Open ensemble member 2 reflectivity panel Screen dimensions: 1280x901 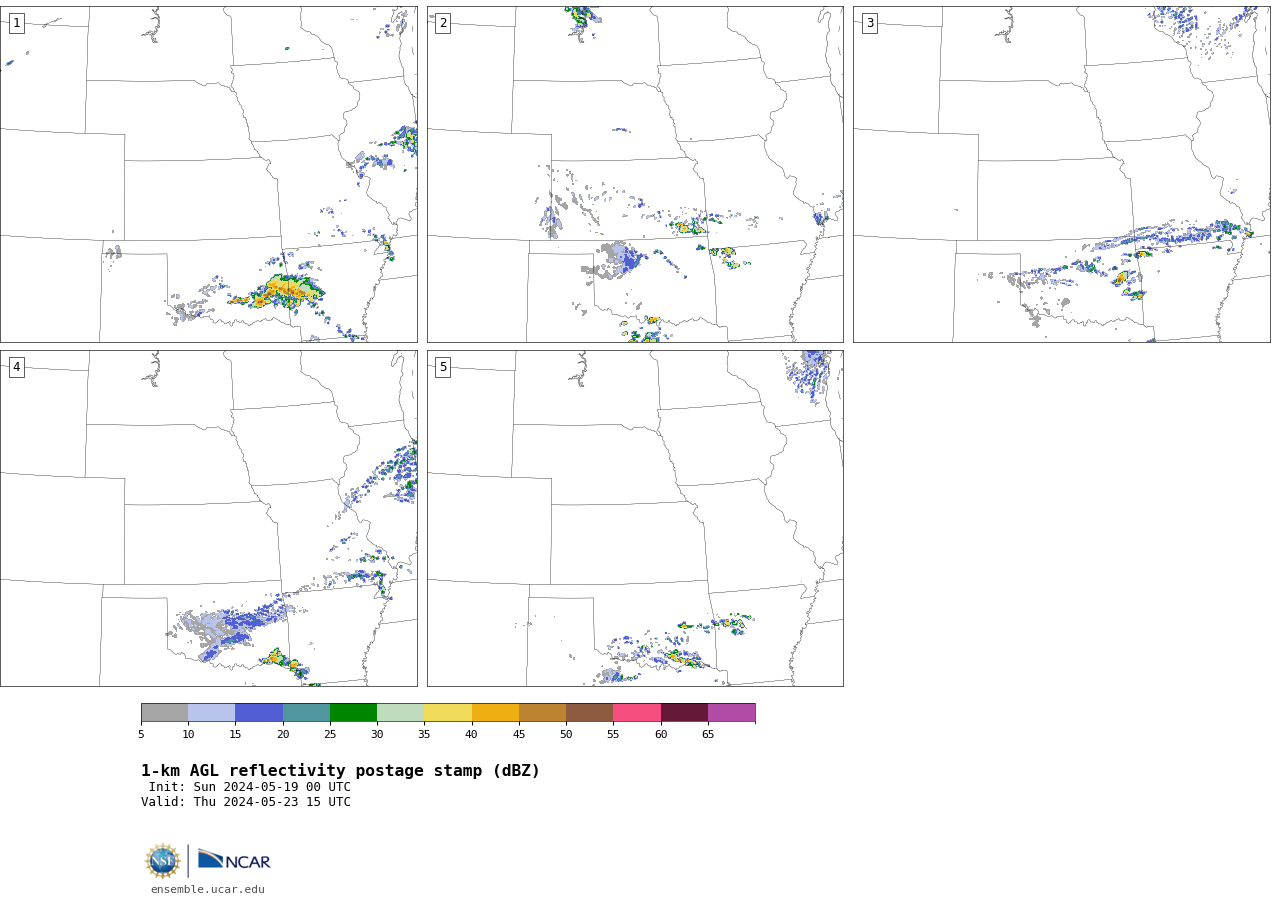635,174
